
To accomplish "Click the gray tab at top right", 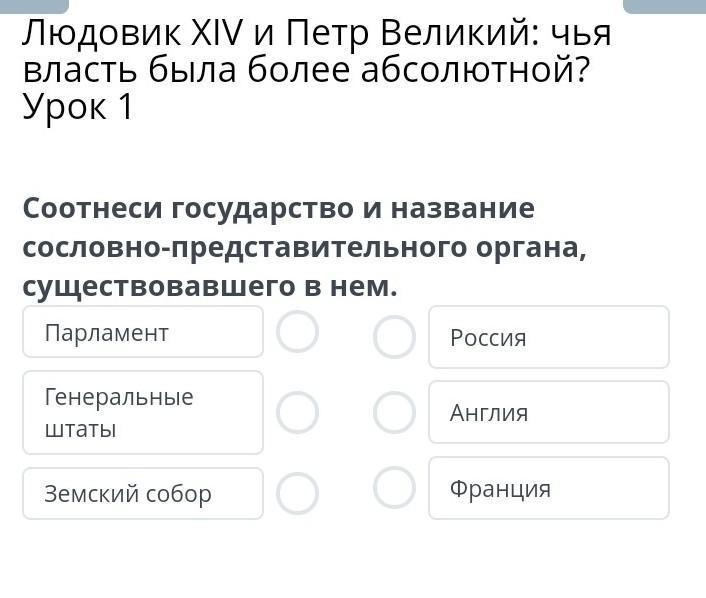I will coord(664,5).
